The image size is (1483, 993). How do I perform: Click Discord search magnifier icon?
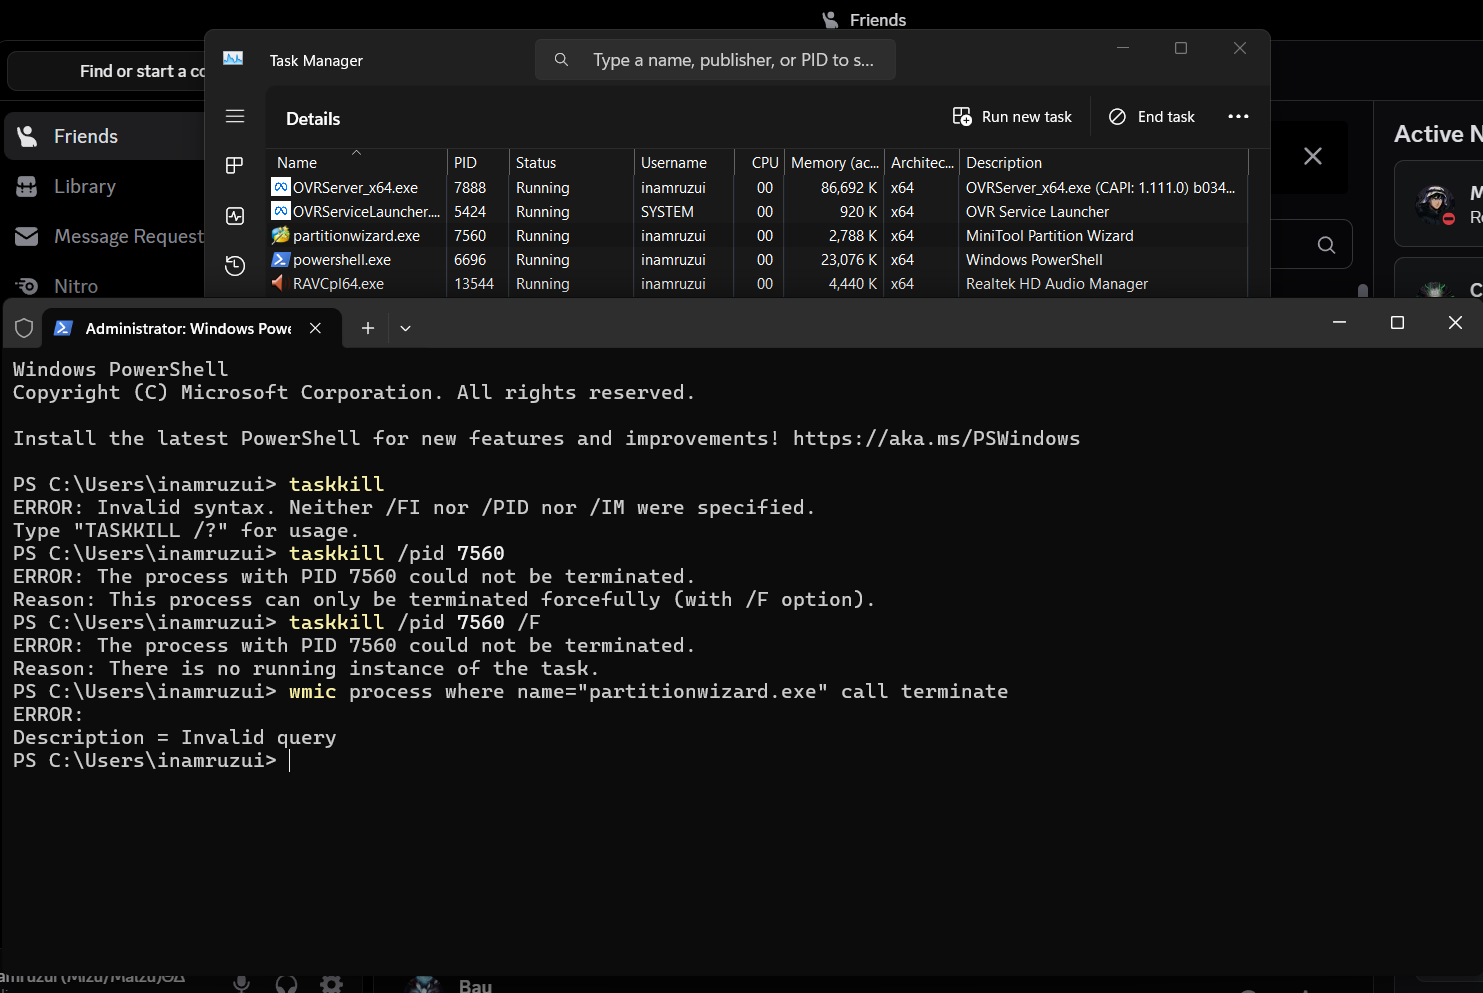(x=1326, y=245)
